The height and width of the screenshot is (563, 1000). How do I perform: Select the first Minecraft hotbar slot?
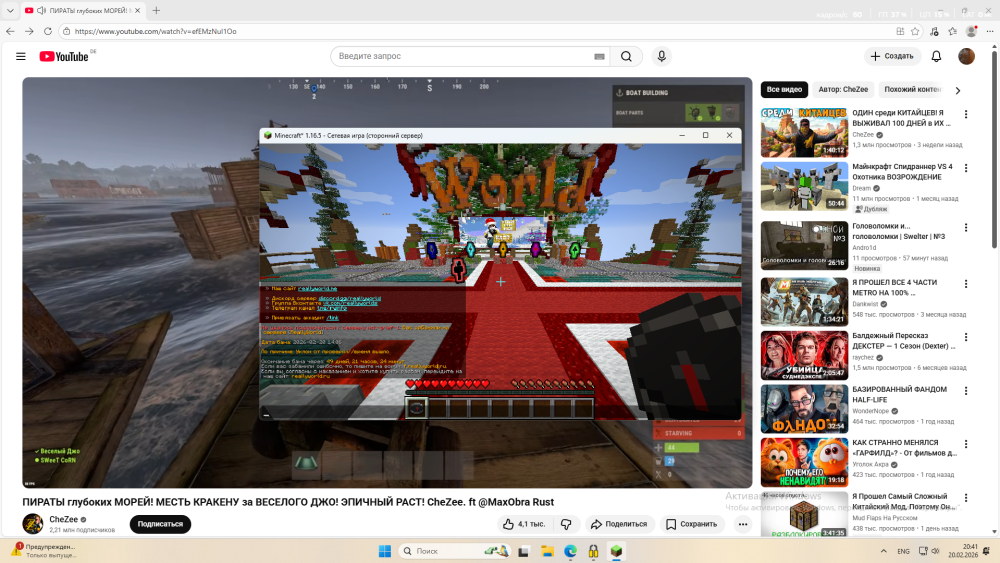tap(416, 408)
